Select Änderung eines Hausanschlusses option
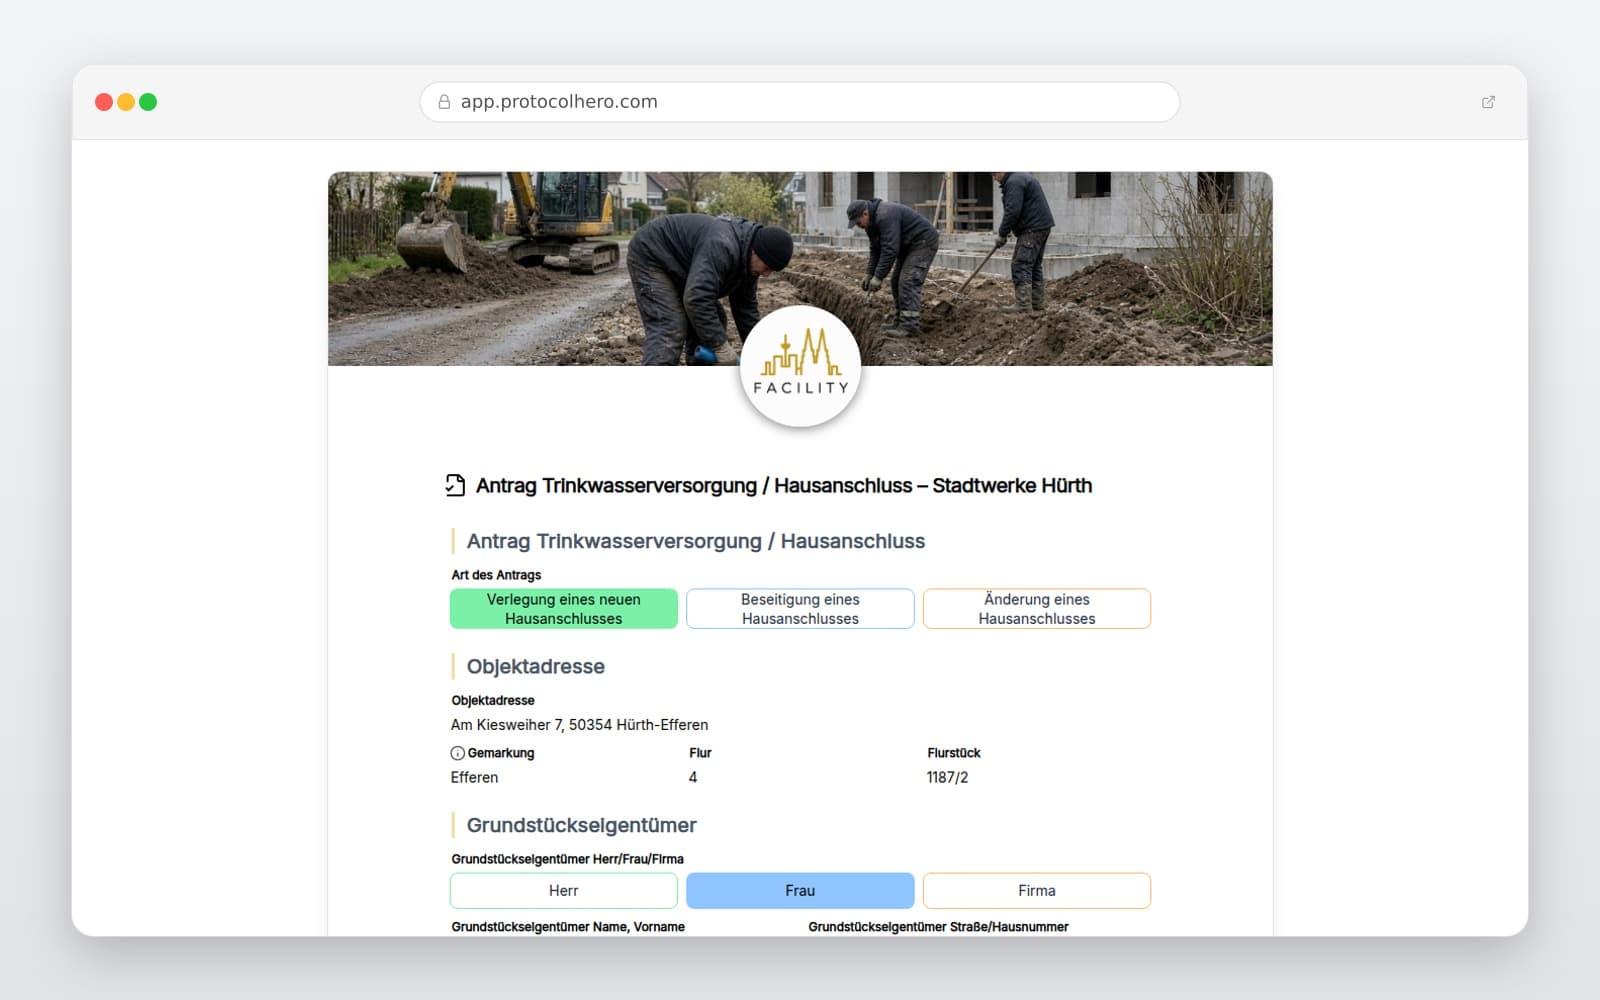 pyautogui.click(x=1037, y=609)
